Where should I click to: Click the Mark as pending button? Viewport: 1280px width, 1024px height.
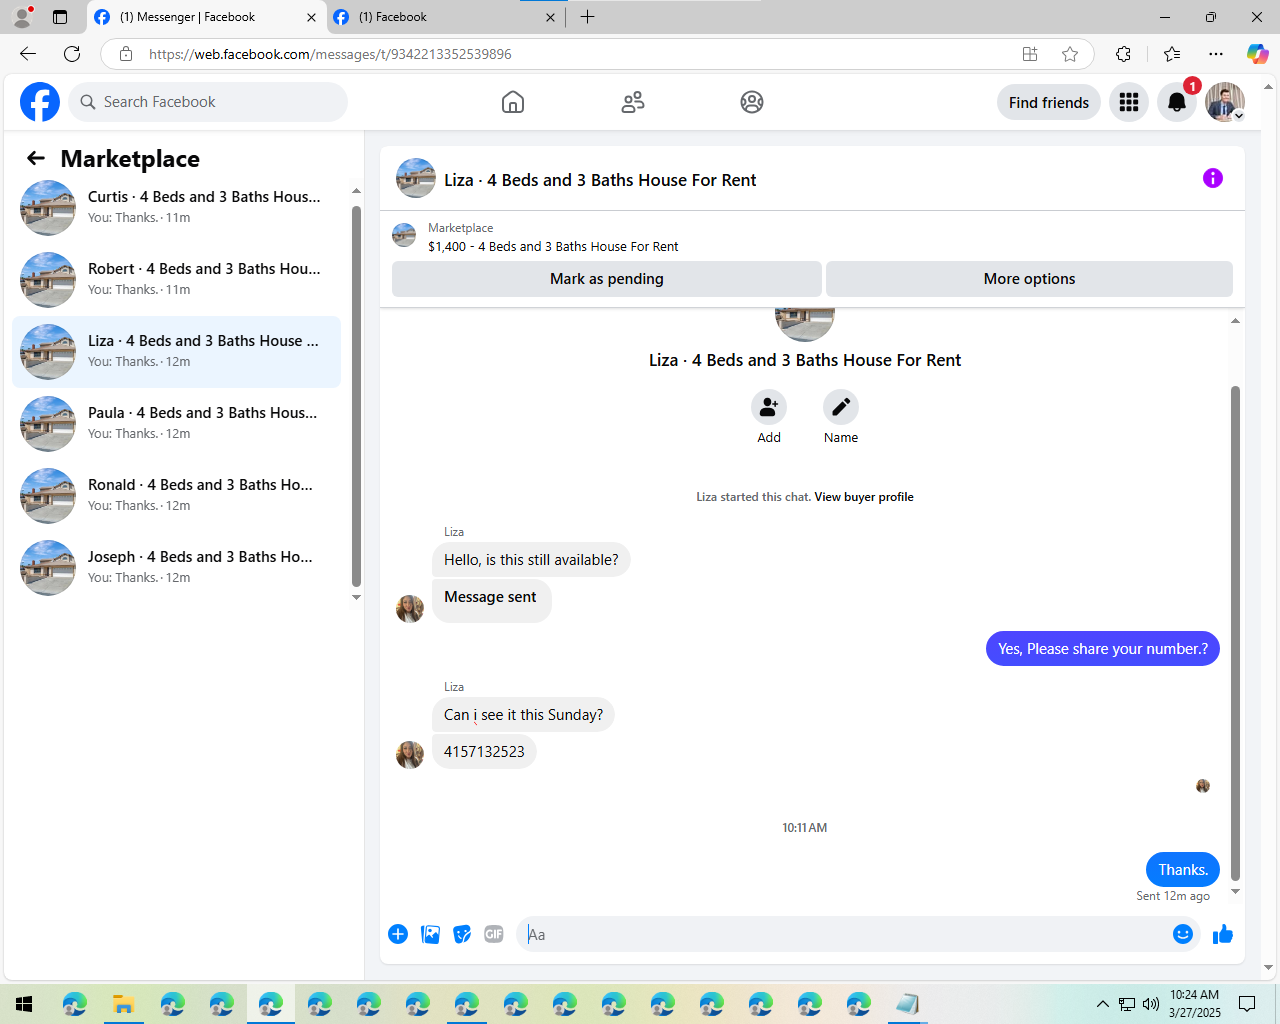(x=607, y=279)
